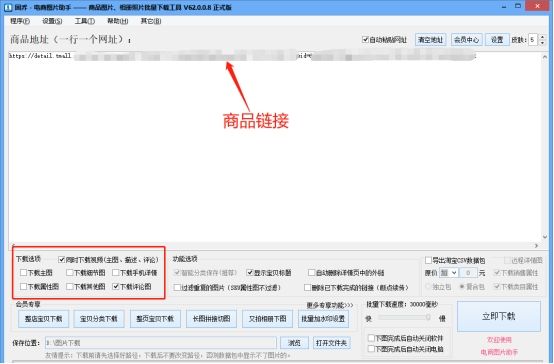
Task: Click the app icon in the title bar
Action: tap(8, 7)
